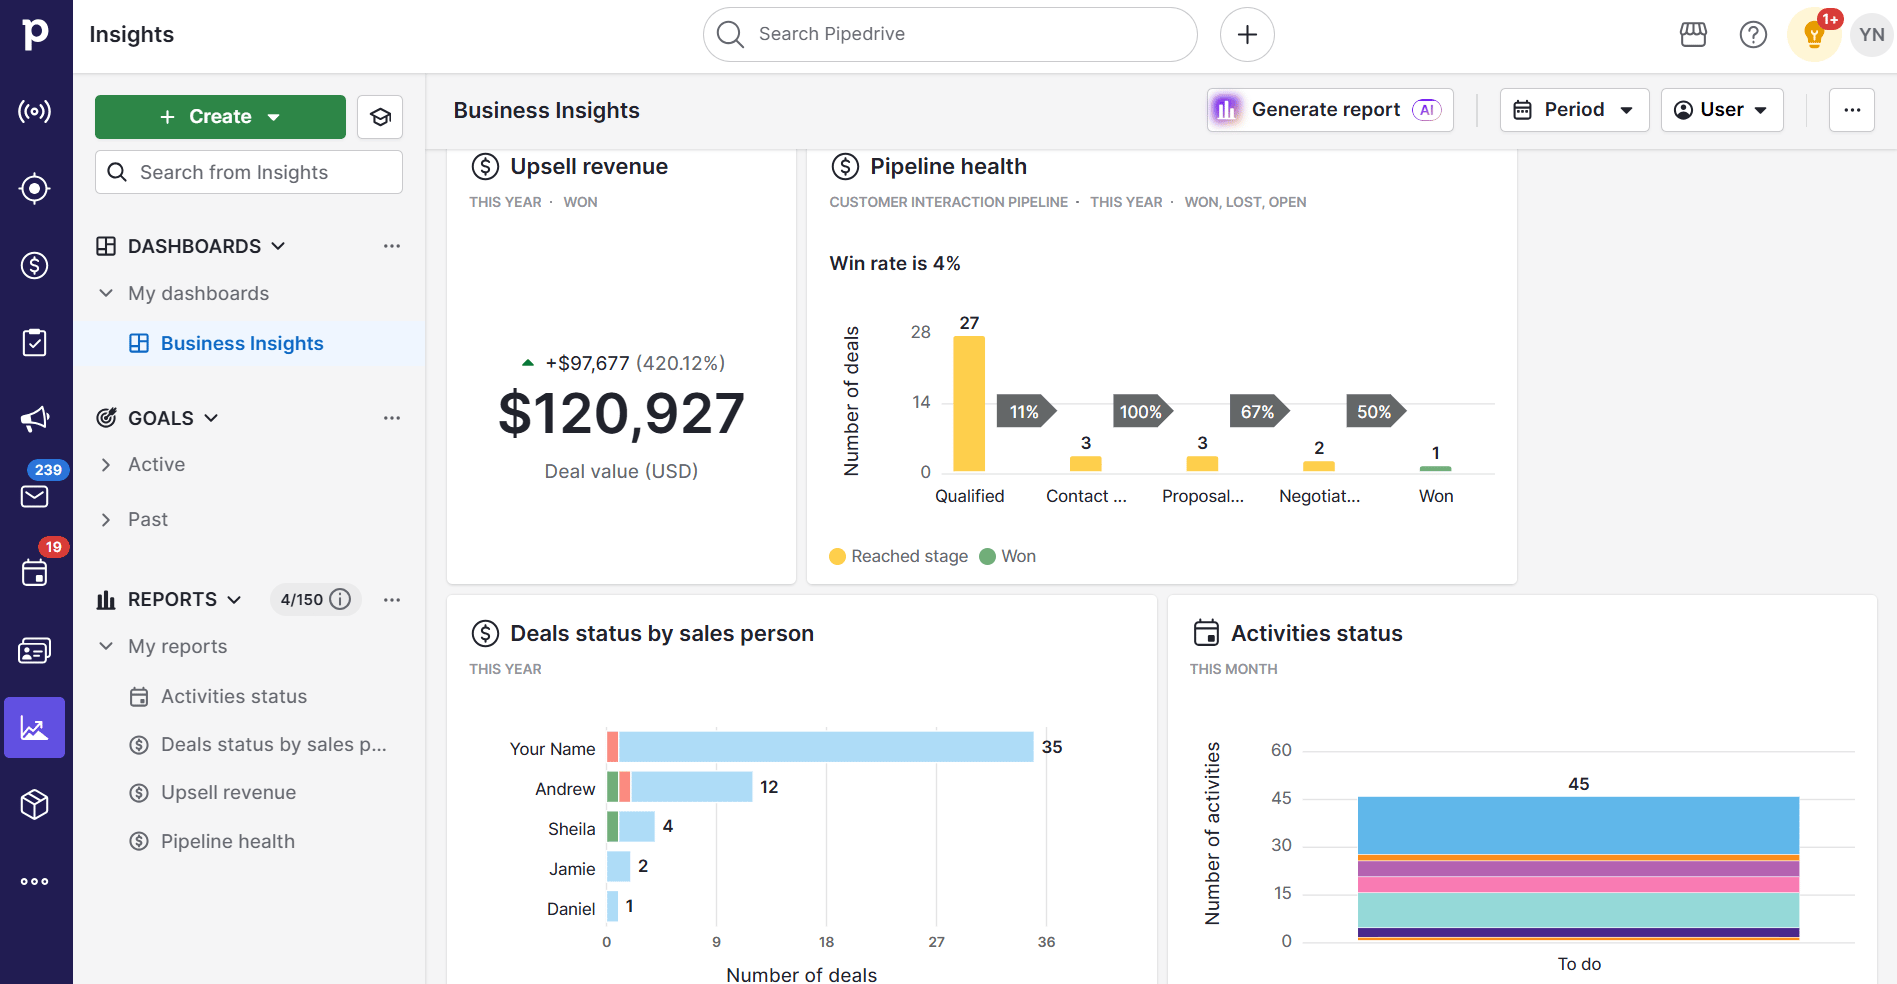Open the Period filter dropdown
Screen dimensions: 1897x984
tap(1574, 109)
